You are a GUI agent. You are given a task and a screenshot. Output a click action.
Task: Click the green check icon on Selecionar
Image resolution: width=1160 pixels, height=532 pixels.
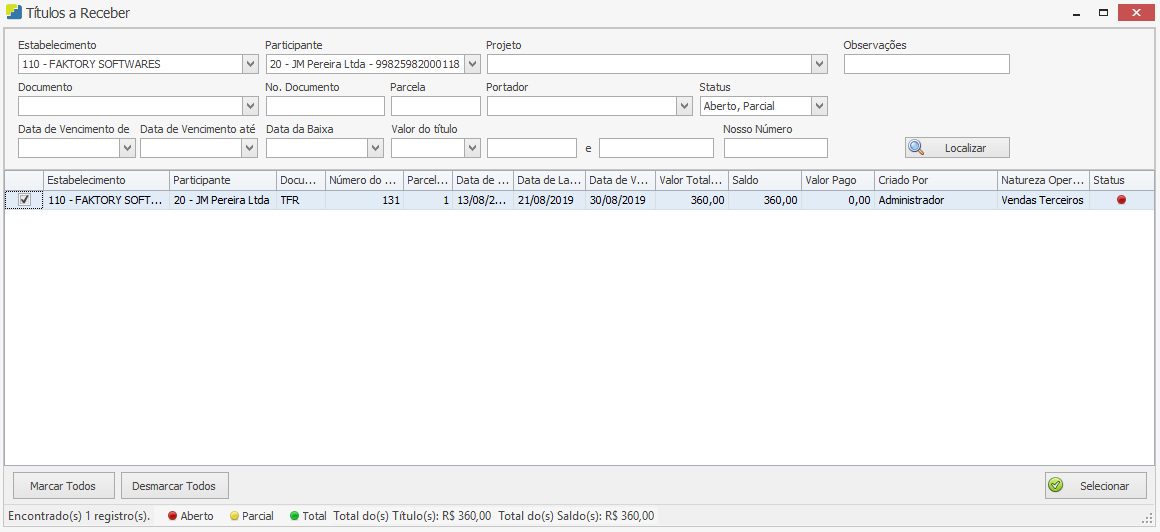1056,486
